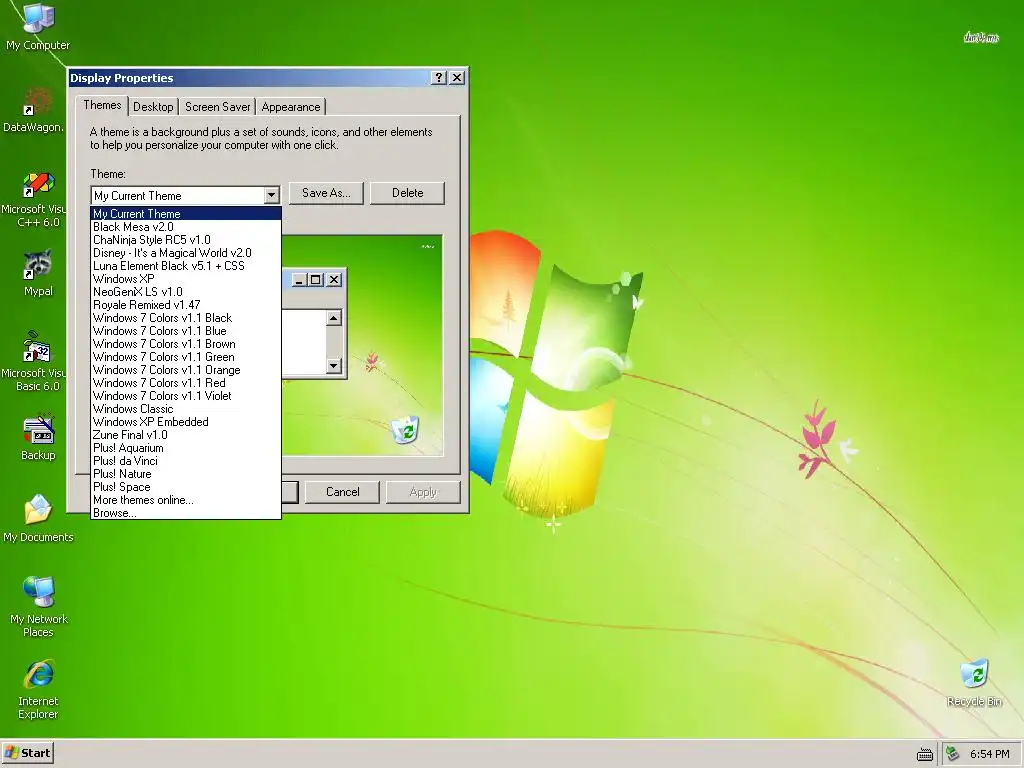This screenshot has height=768, width=1024.
Task: Choose Windows 7 Colors v1.1 Blue
Action: [x=186, y=331]
